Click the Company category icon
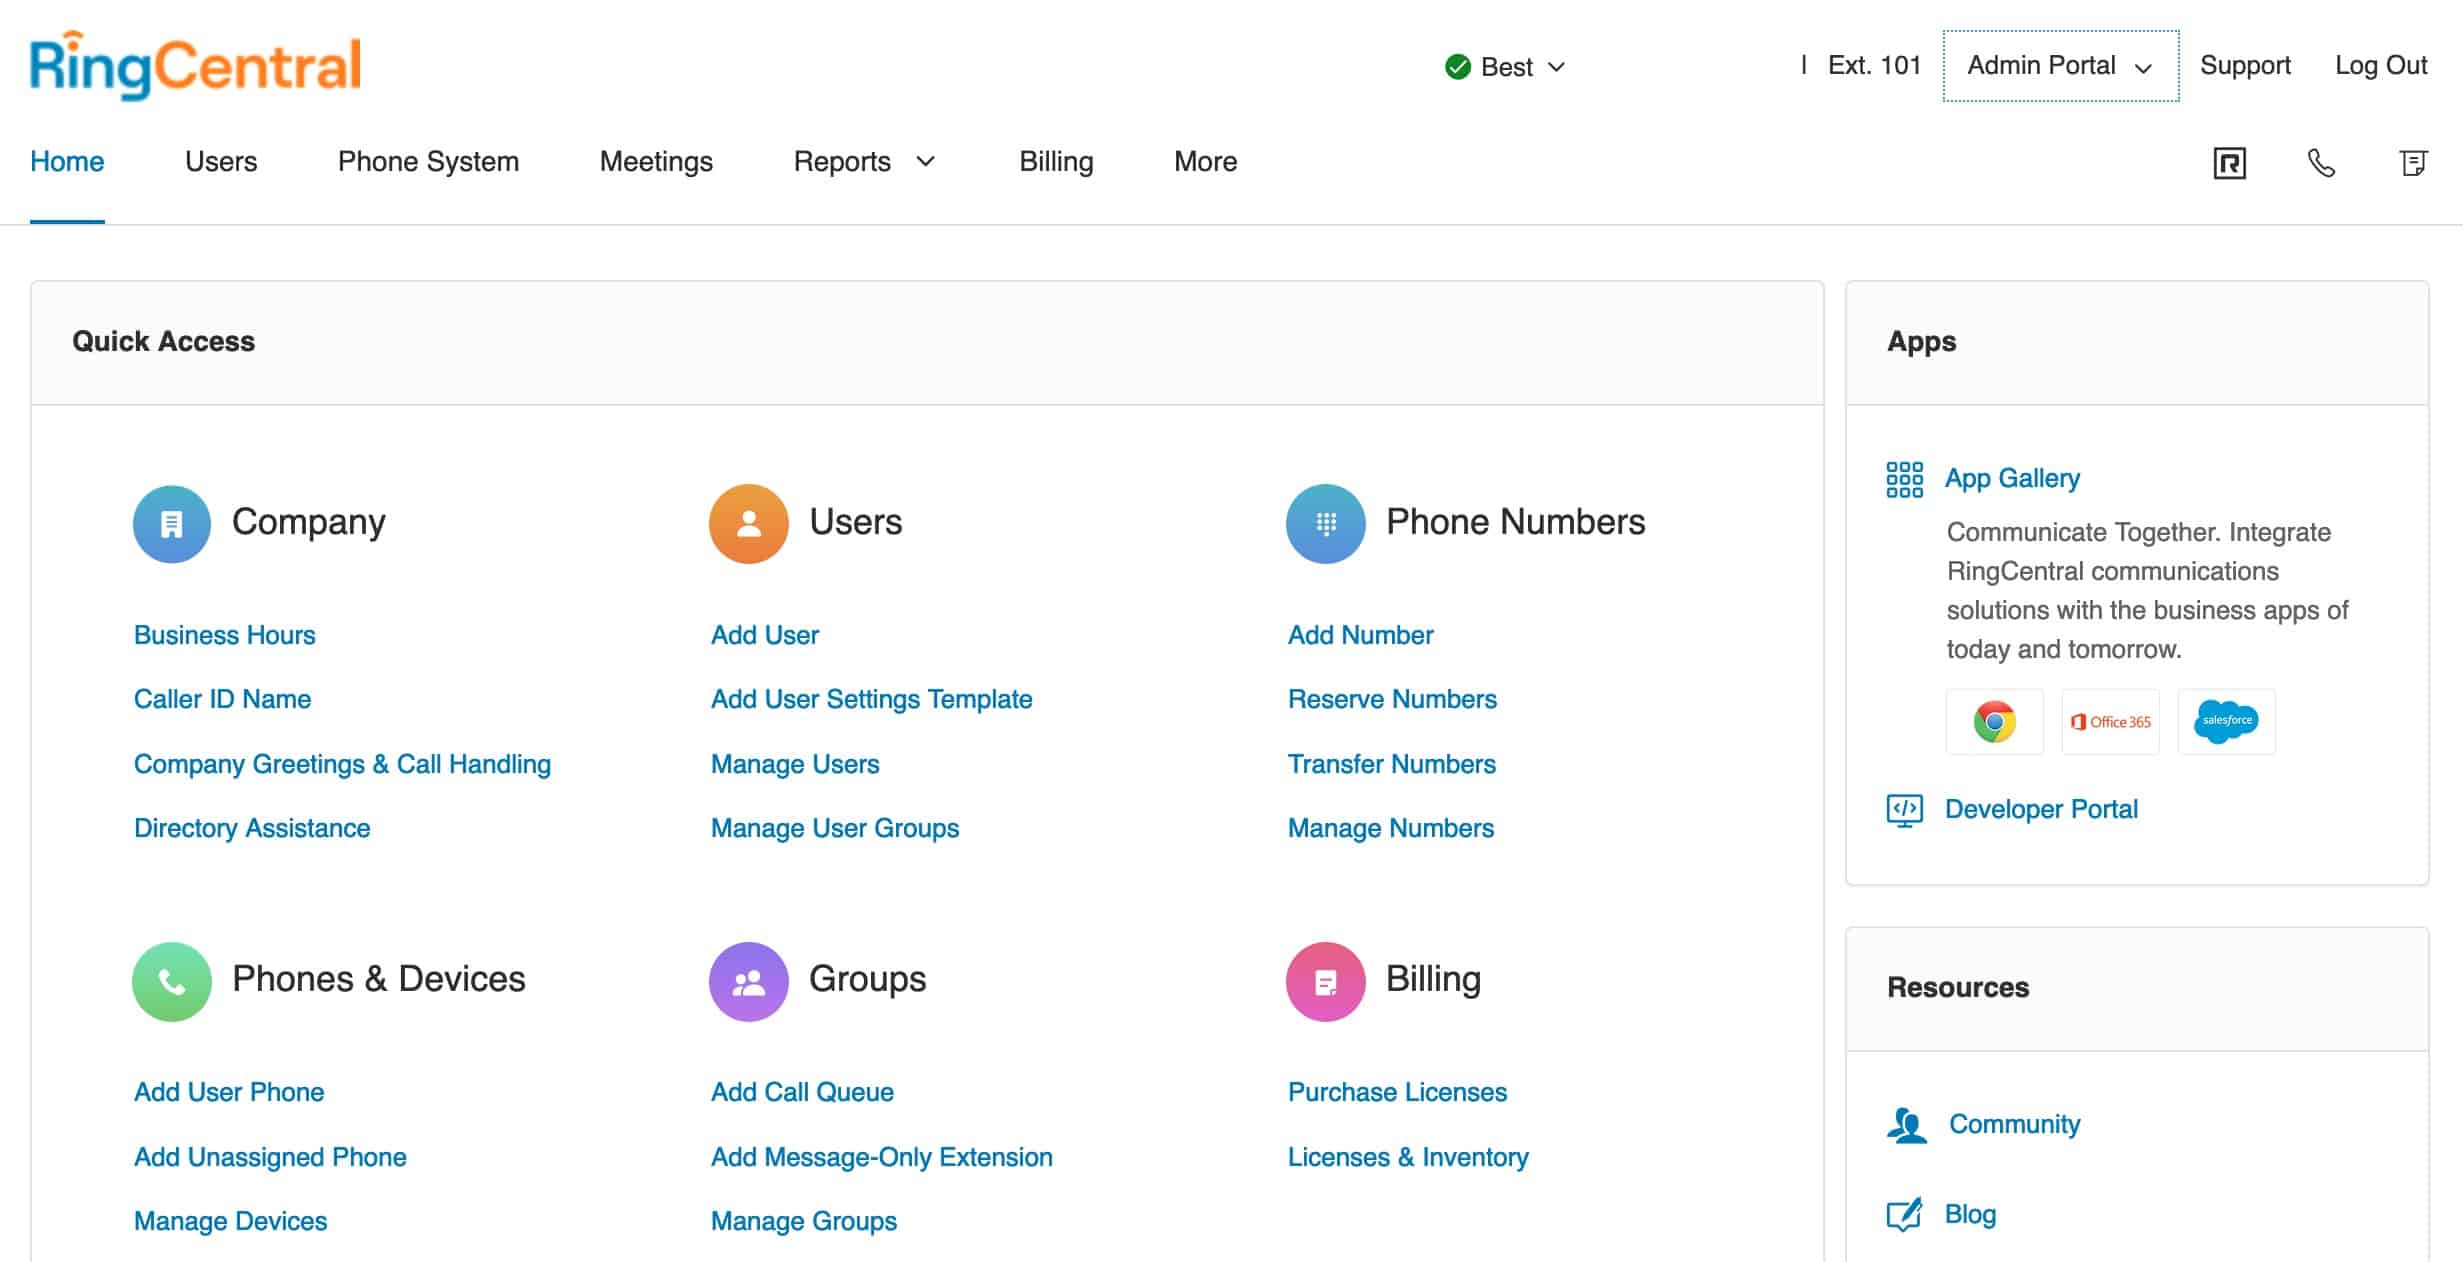The image size is (2463, 1262). pyautogui.click(x=171, y=522)
